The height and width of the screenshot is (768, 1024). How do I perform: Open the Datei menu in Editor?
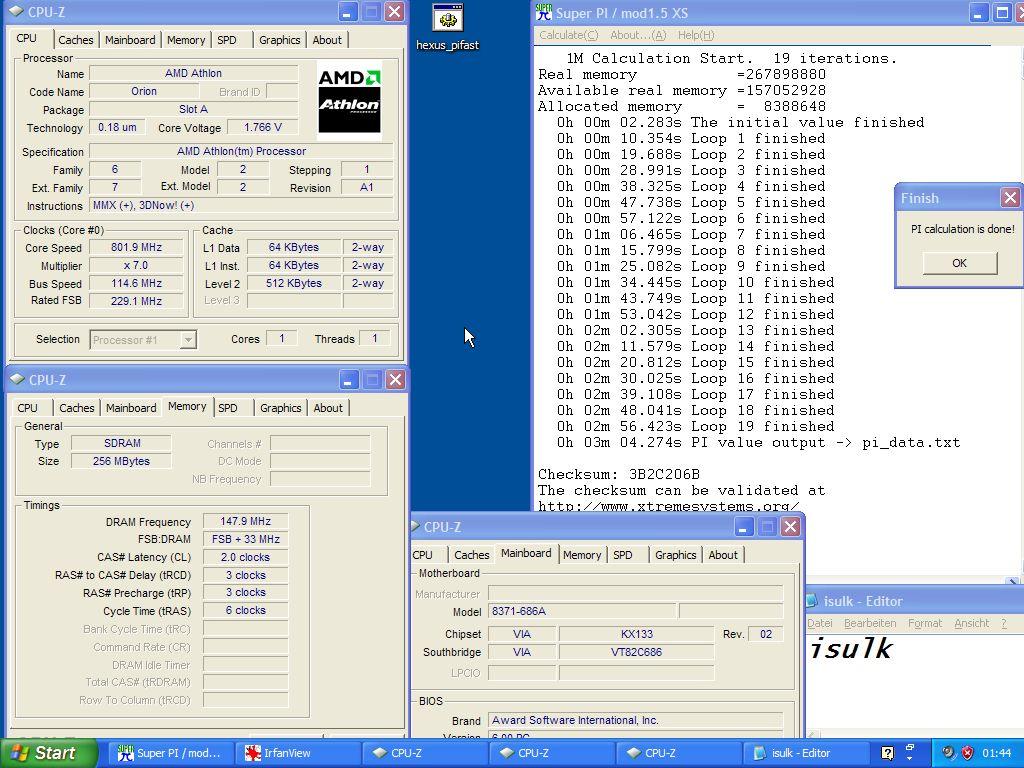pos(820,624)
